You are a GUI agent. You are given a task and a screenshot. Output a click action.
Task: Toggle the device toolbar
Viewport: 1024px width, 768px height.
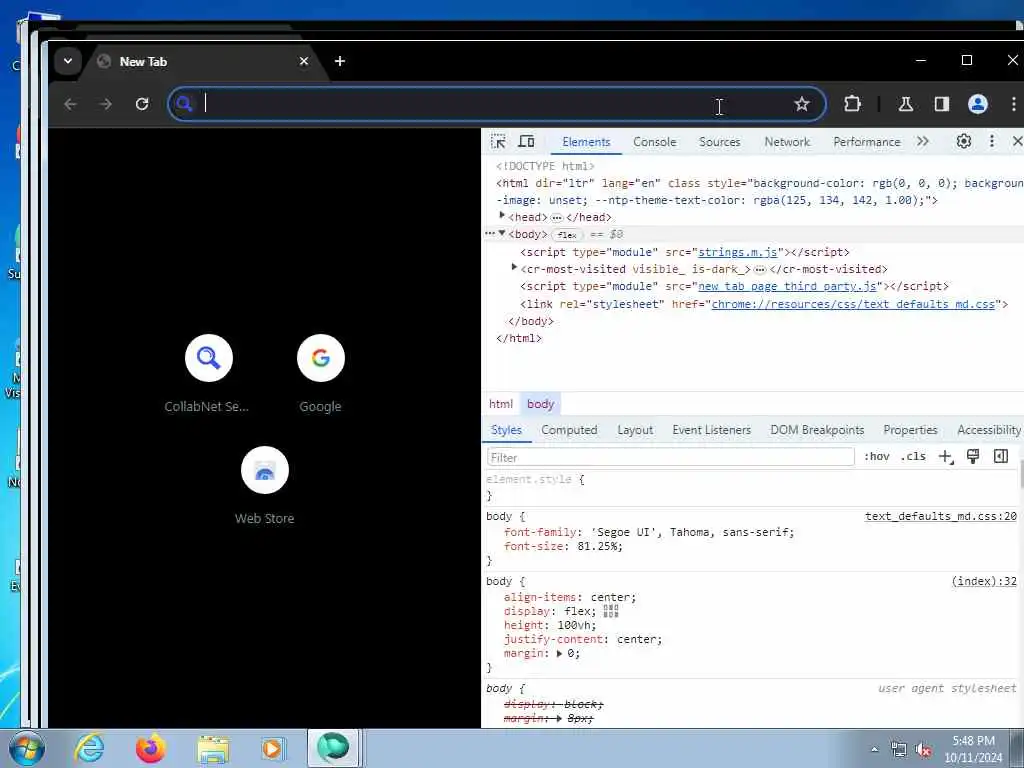tap(526, 142)
